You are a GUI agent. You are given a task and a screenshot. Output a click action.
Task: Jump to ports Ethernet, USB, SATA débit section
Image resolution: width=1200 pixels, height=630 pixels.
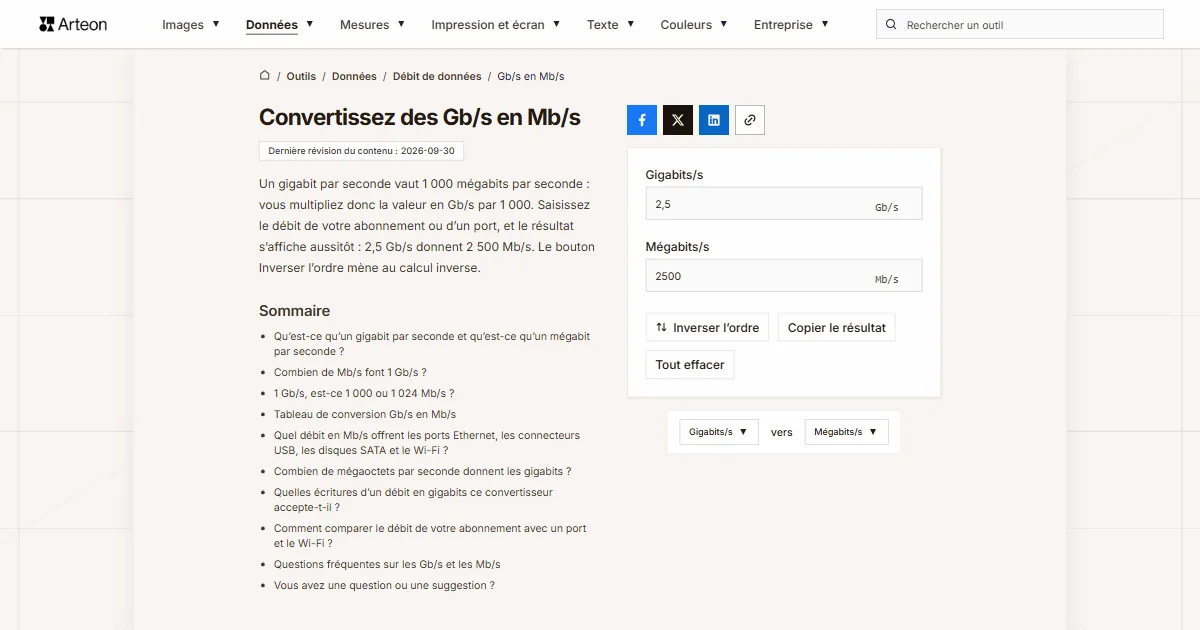tap(427, 443)
